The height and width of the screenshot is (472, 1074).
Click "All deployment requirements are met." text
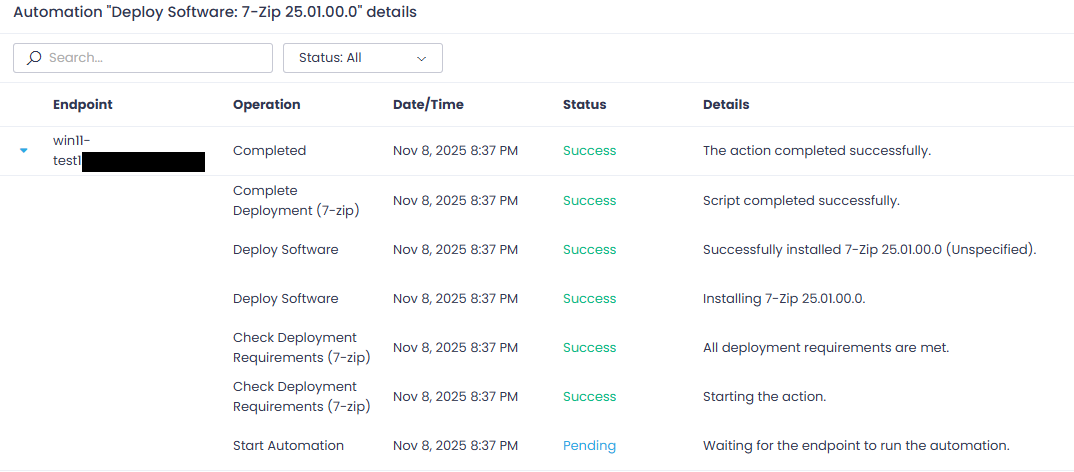(825, 347)
